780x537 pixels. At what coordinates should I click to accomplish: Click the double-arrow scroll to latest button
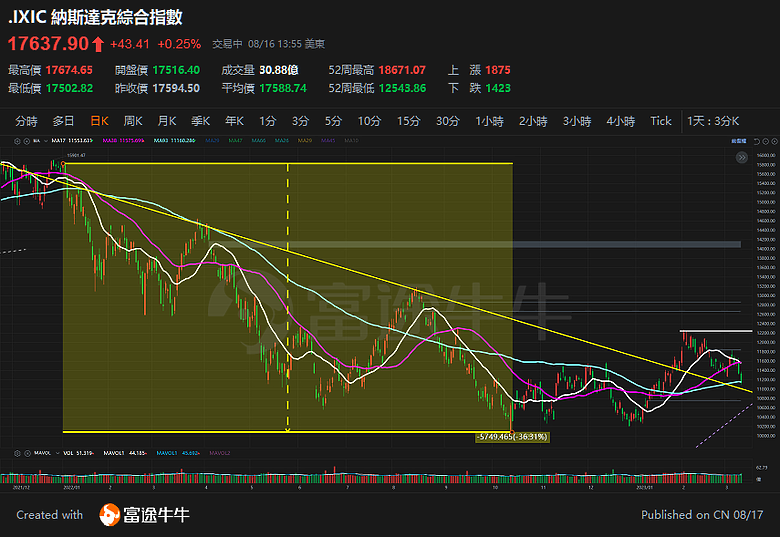click(x=742, y=157)
